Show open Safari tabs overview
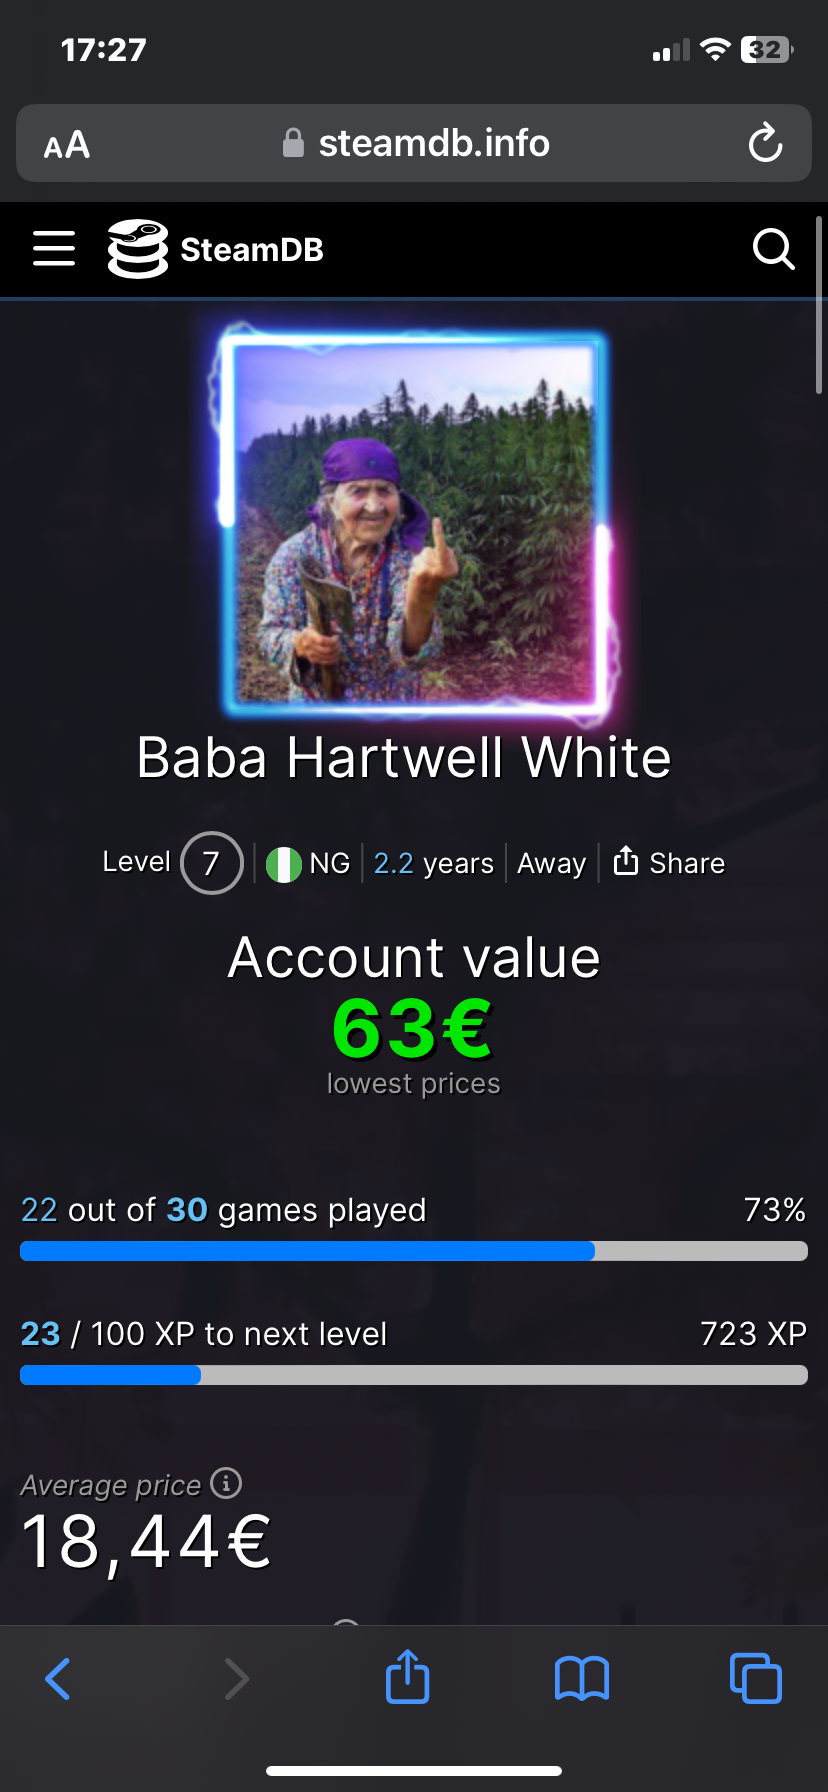 pyautogui.click(x=756, y=1678)
